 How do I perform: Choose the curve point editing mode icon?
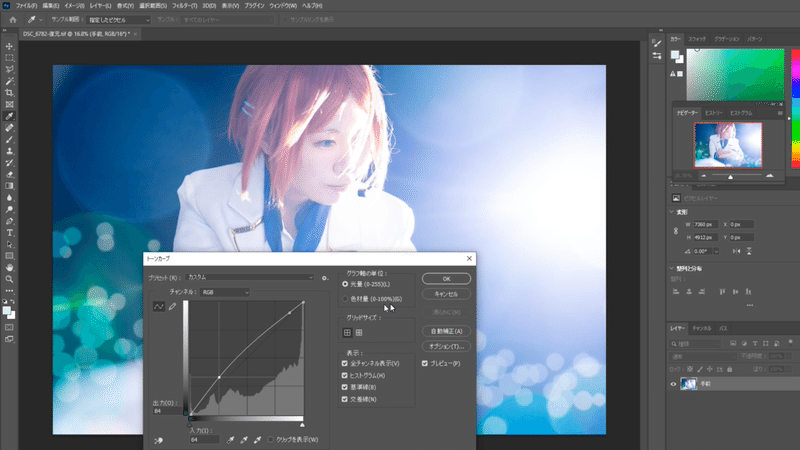point(159,307)
